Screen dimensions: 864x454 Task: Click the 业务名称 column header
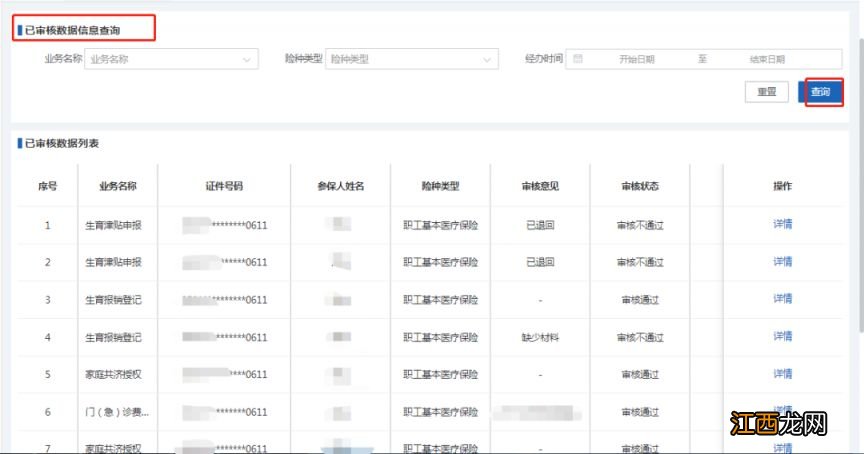(x=118, y=186)
